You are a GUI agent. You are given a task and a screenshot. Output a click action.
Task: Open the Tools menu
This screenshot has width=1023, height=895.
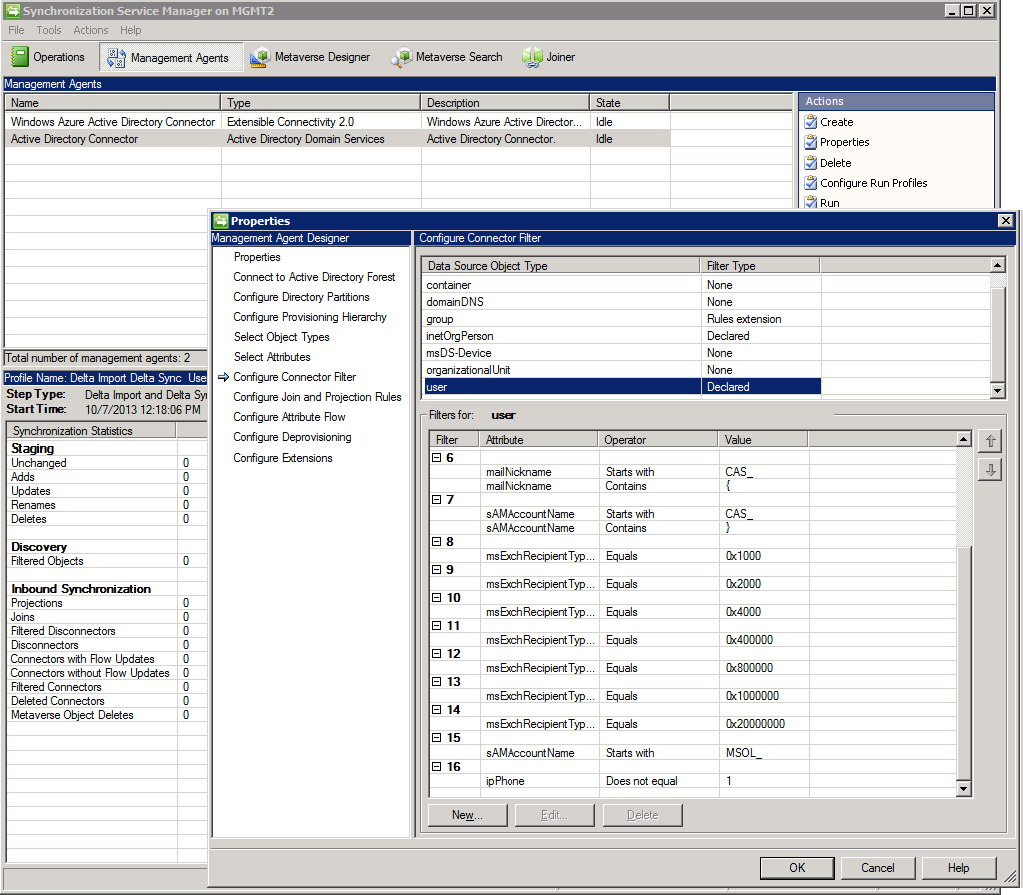coord(48,30)
